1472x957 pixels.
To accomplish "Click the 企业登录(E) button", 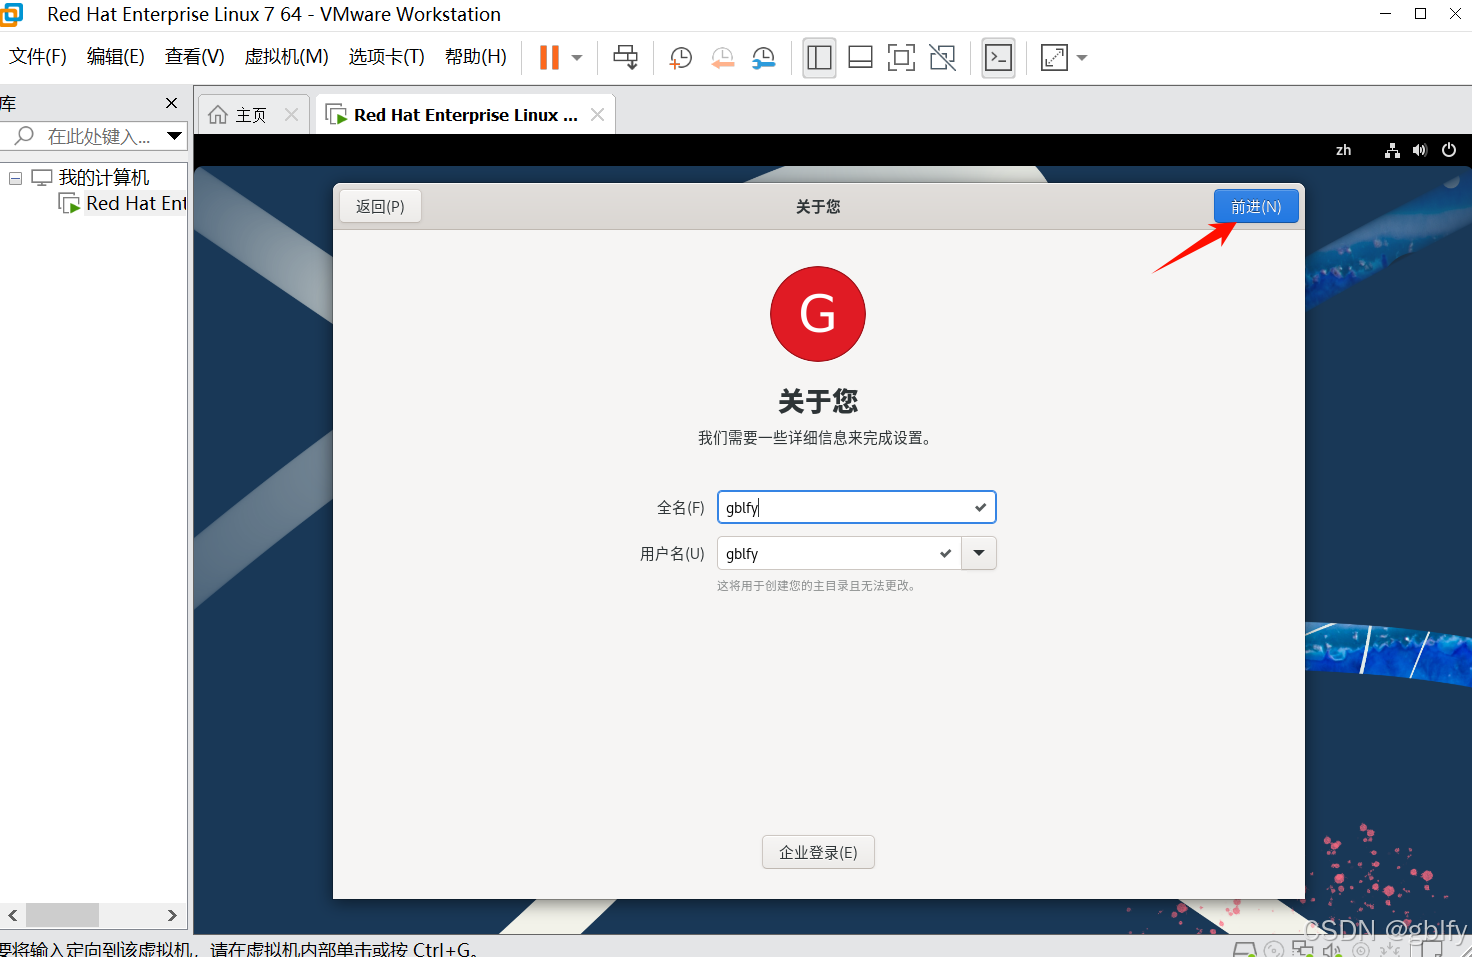I will [x=818, y=852].
